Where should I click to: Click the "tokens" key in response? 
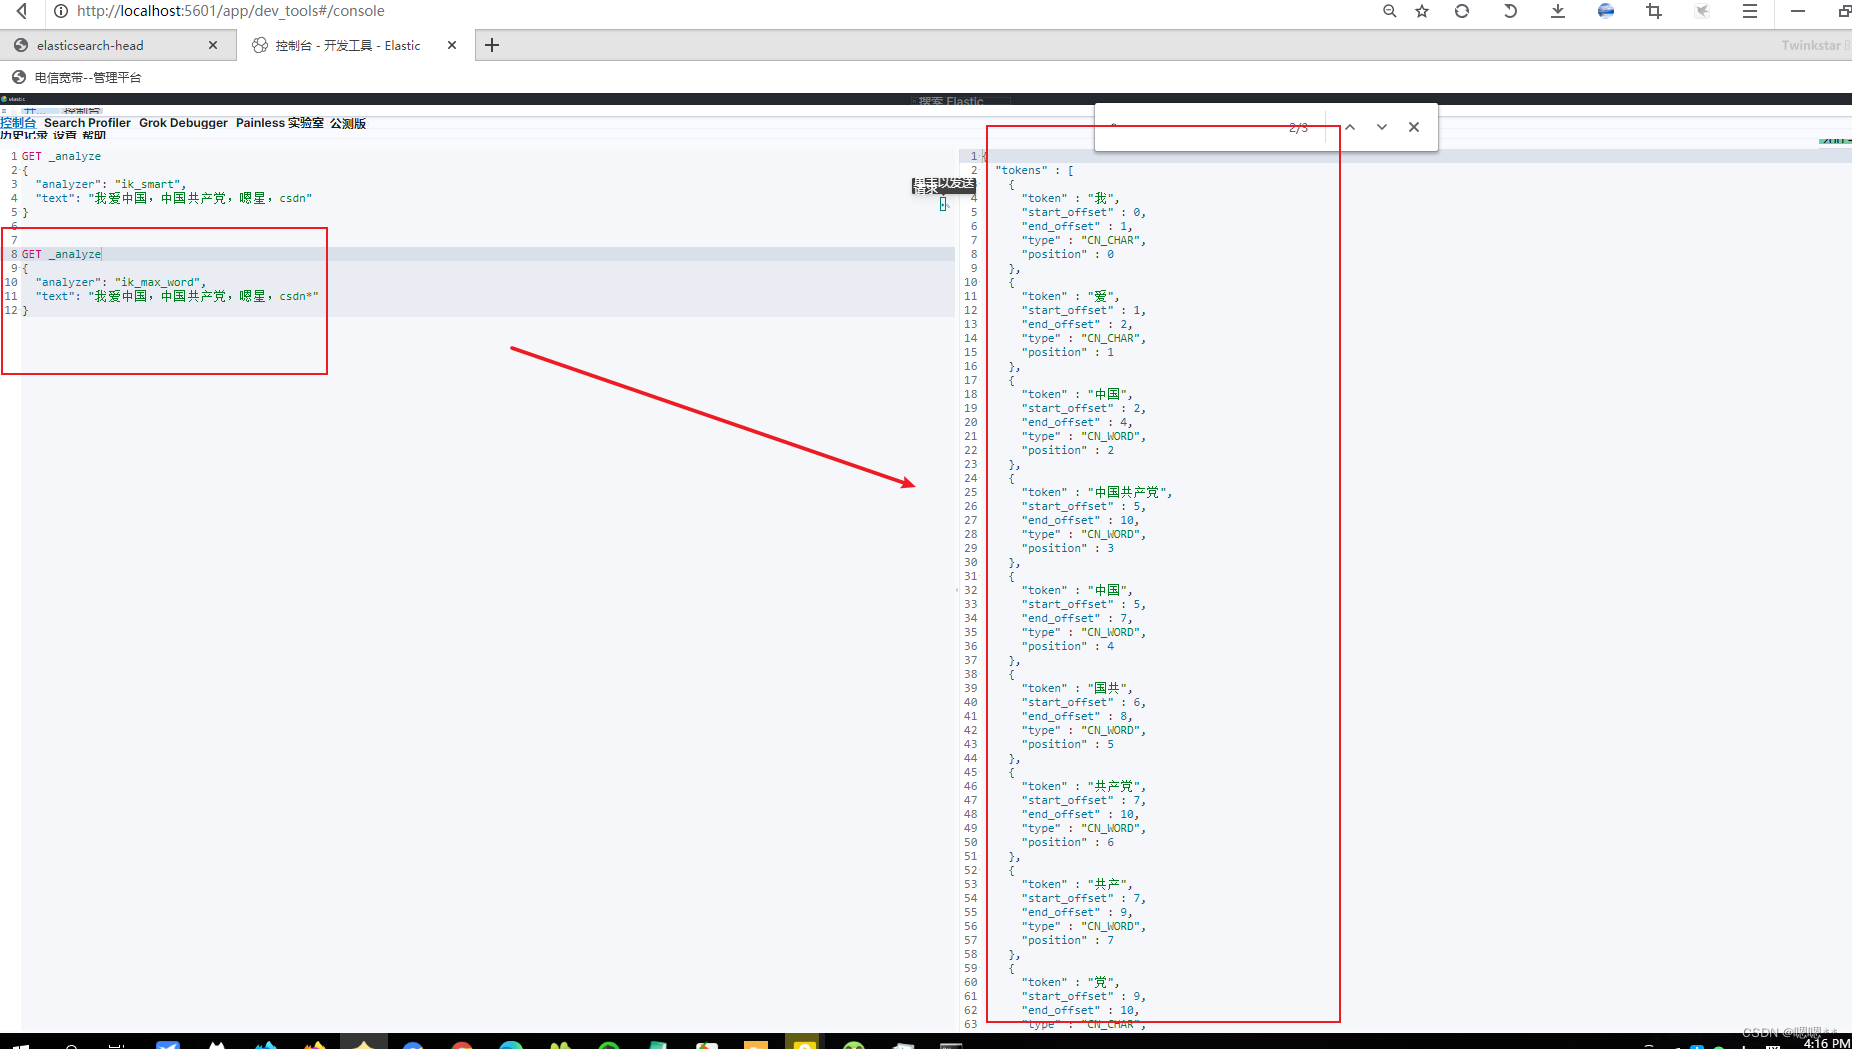(1022, 170)
